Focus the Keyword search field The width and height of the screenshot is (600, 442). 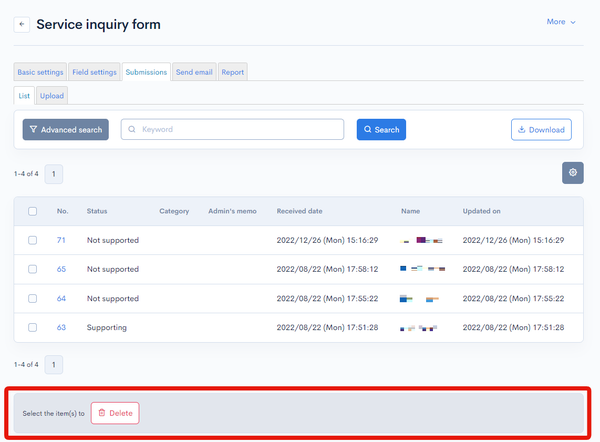point(232,129)
